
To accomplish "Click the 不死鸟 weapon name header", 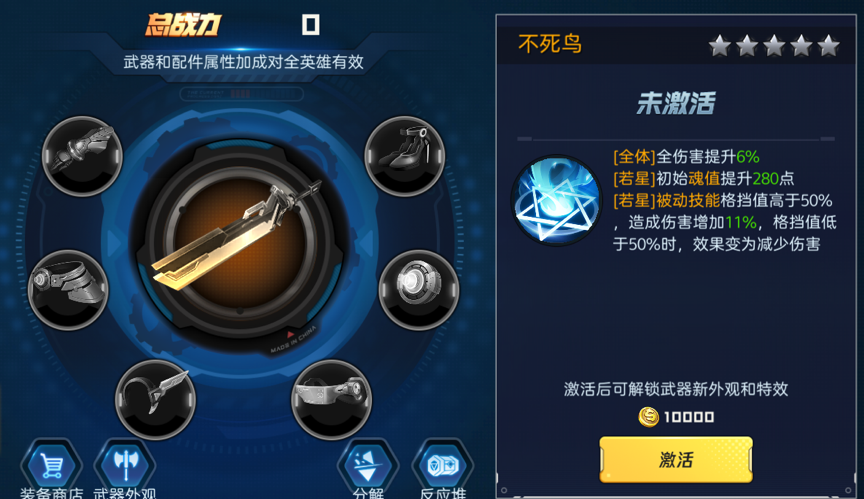I will click(550, 44).
